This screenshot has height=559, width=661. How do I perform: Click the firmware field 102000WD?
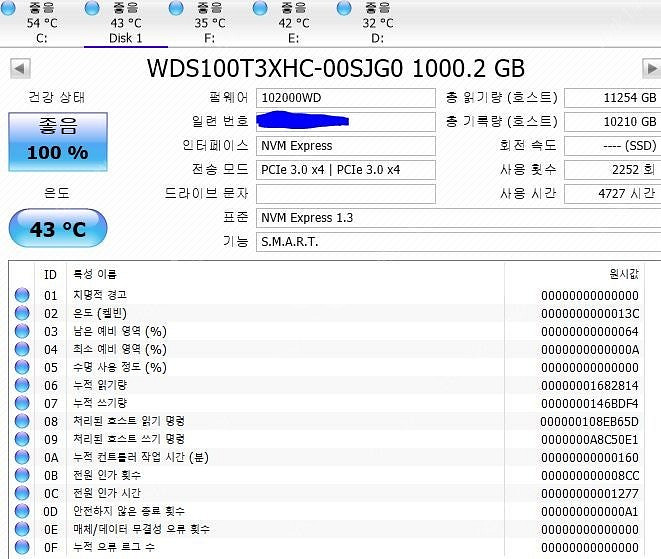346,98
